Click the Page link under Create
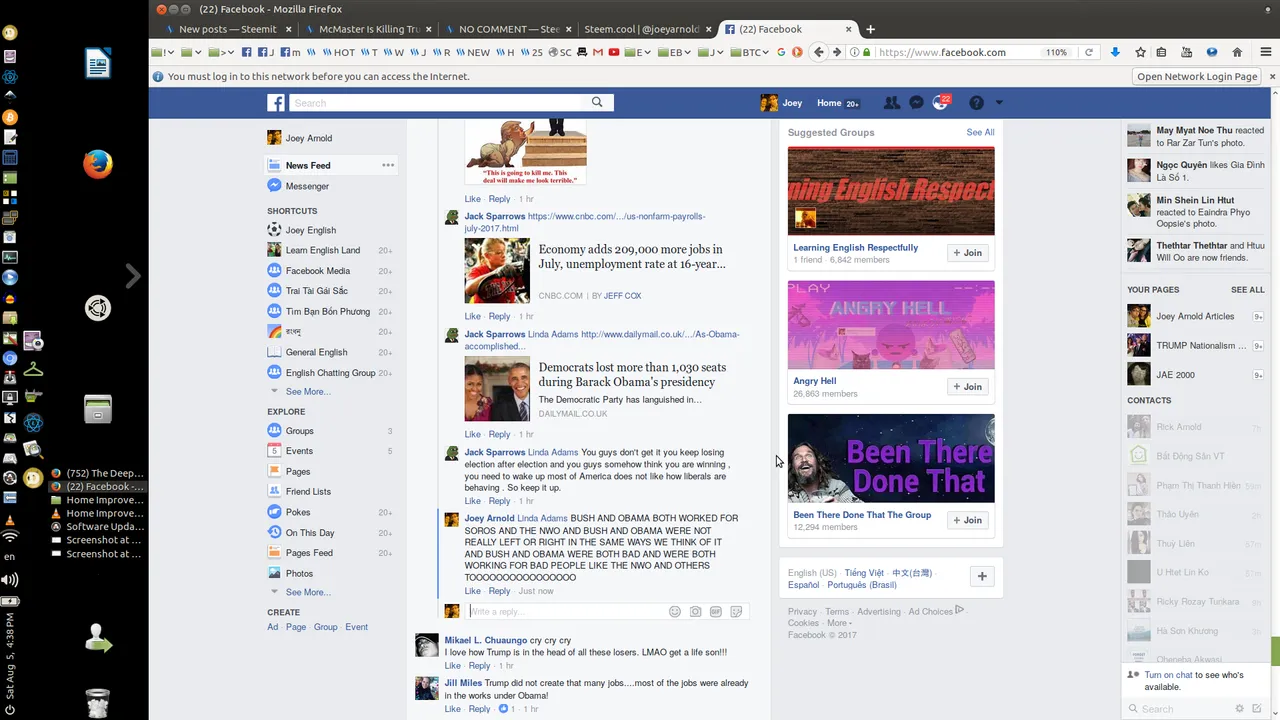1280x720 pixels. 296,627
